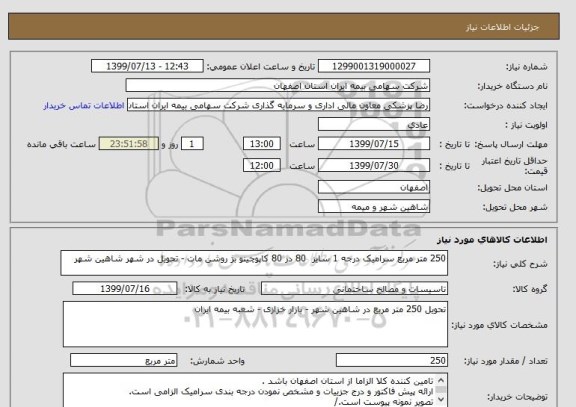Select the delivery city field شاهین شهر و میمه
Viewport: 576px width, 407px height.
pyautogui.click(x=374, y=207)
